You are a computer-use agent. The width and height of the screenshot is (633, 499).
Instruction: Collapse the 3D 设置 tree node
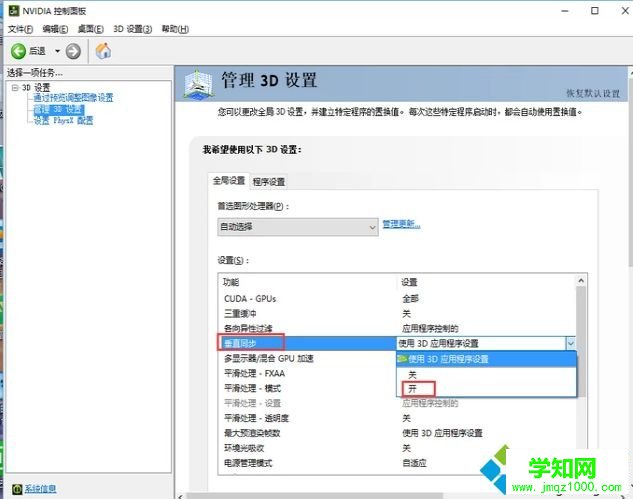click(15, 88)
